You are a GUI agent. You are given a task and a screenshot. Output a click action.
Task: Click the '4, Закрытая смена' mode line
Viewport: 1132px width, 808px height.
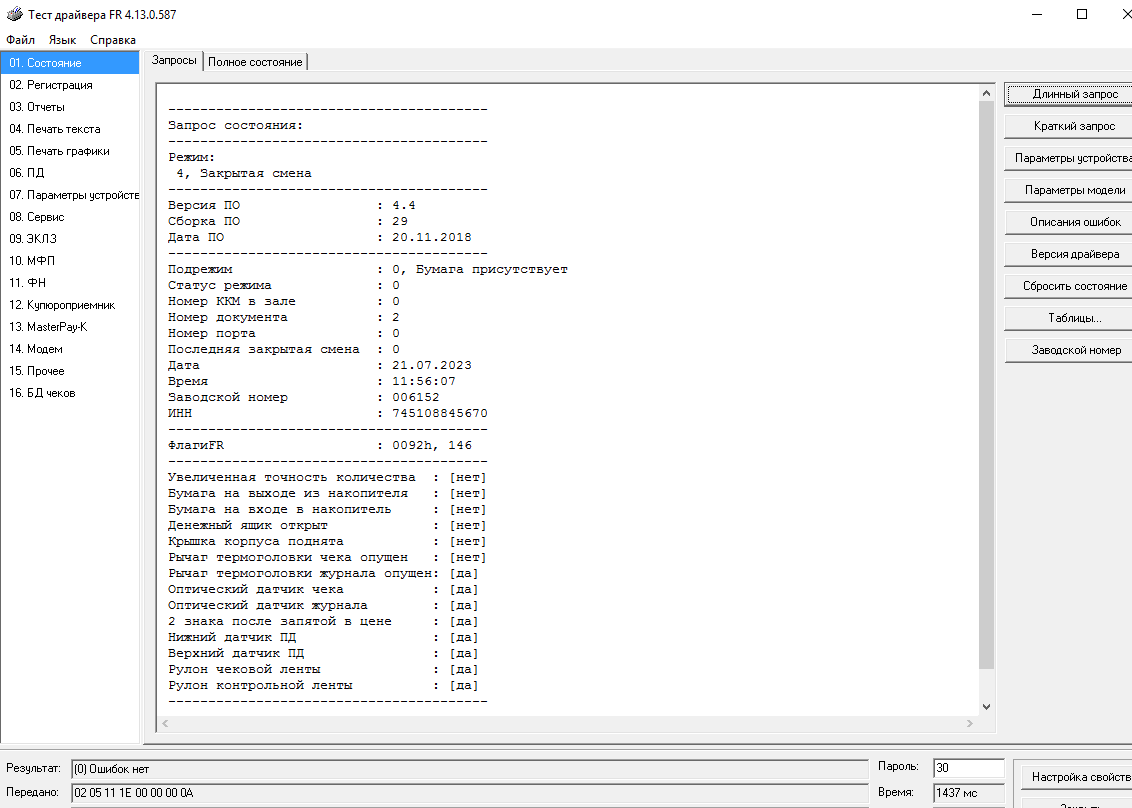pos(244,173)
